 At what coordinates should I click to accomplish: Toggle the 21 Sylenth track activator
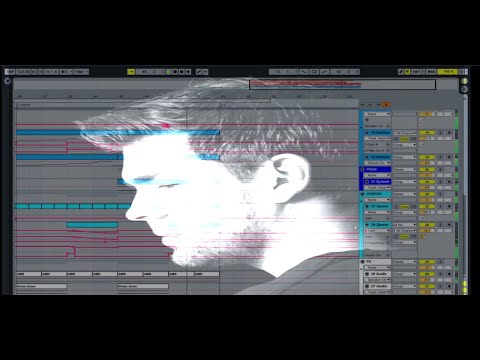pyautogui.click(x=427, y=182)
